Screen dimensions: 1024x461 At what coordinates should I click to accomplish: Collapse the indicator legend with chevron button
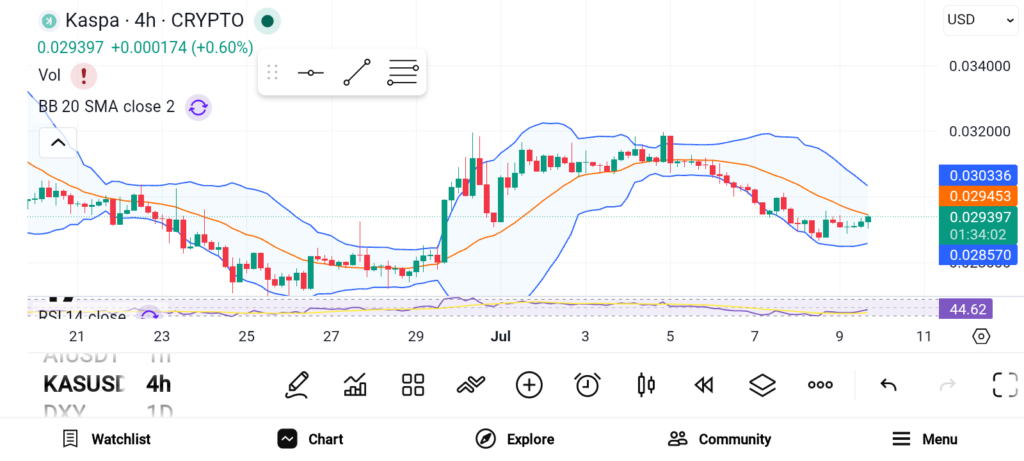coord(58,142)
